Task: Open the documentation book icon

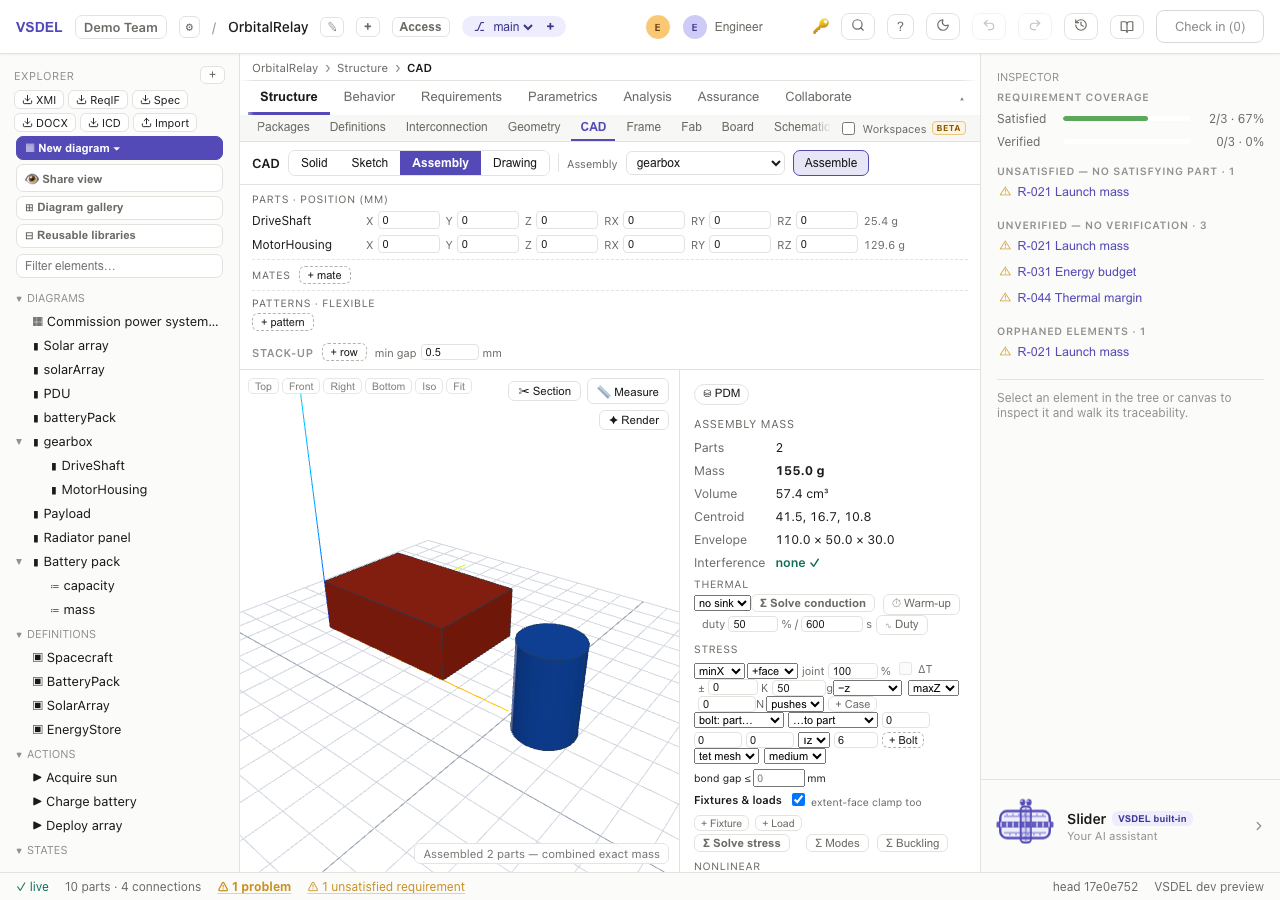Action: tap(1127, 27)
